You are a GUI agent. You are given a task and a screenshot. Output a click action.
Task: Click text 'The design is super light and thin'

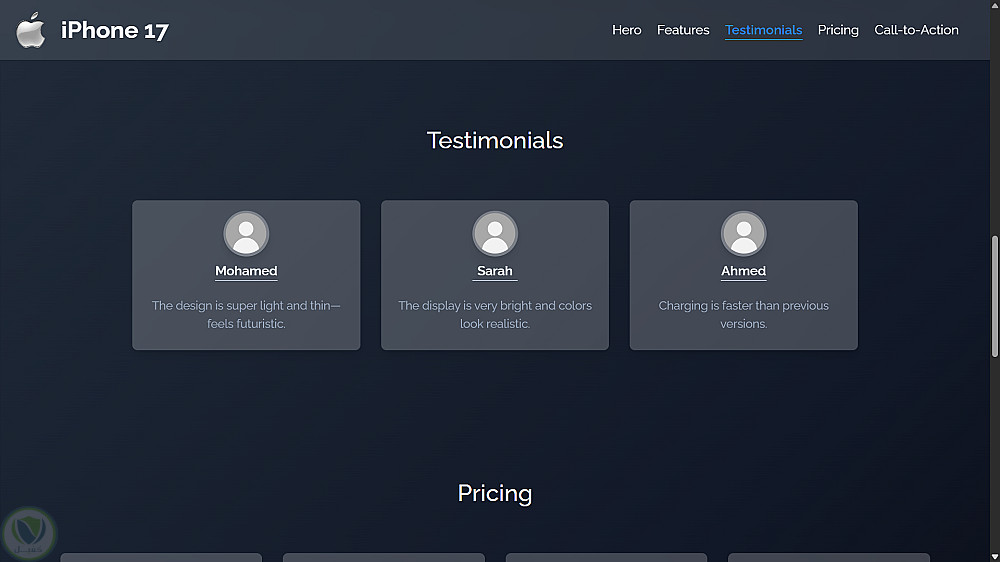[x=244, y=306]
